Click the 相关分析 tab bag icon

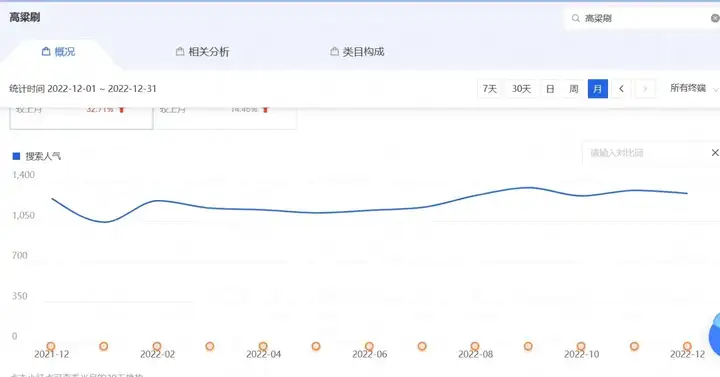180,51
